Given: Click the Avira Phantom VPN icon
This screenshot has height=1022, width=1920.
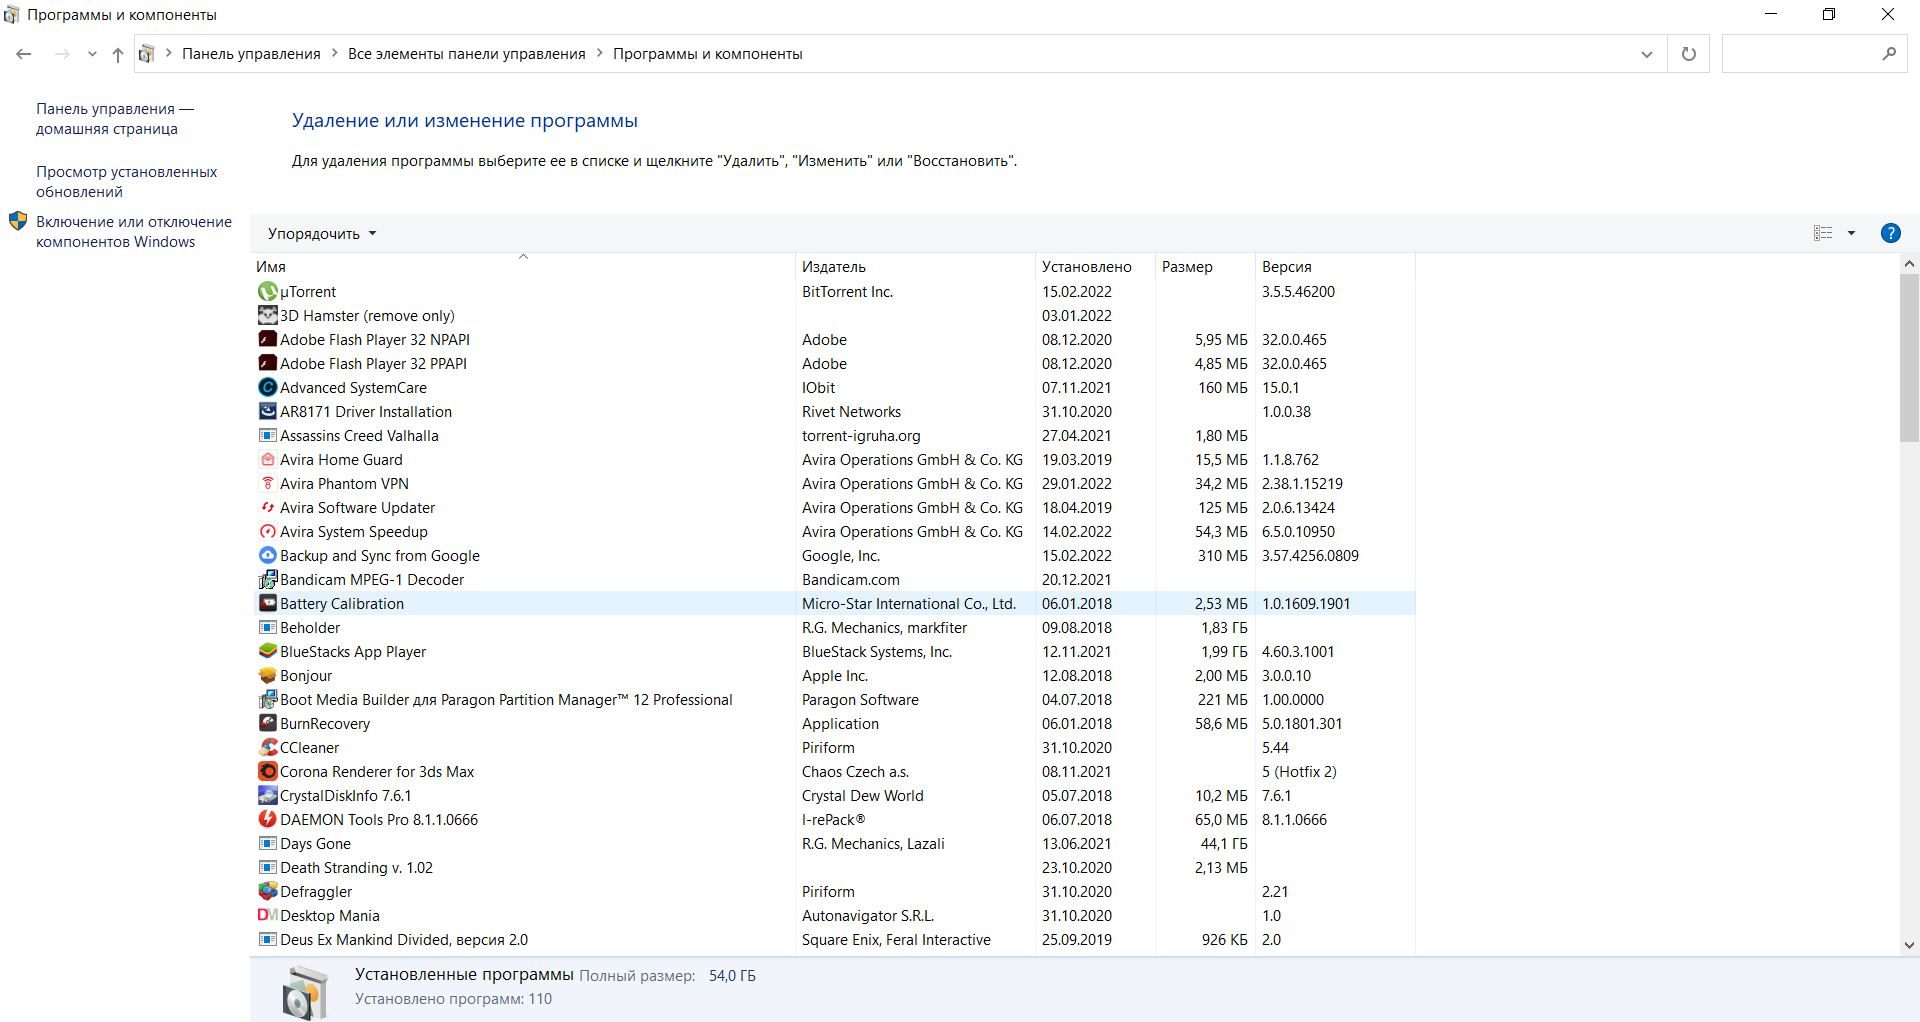Looking at the screenshot, I should 267,483.
